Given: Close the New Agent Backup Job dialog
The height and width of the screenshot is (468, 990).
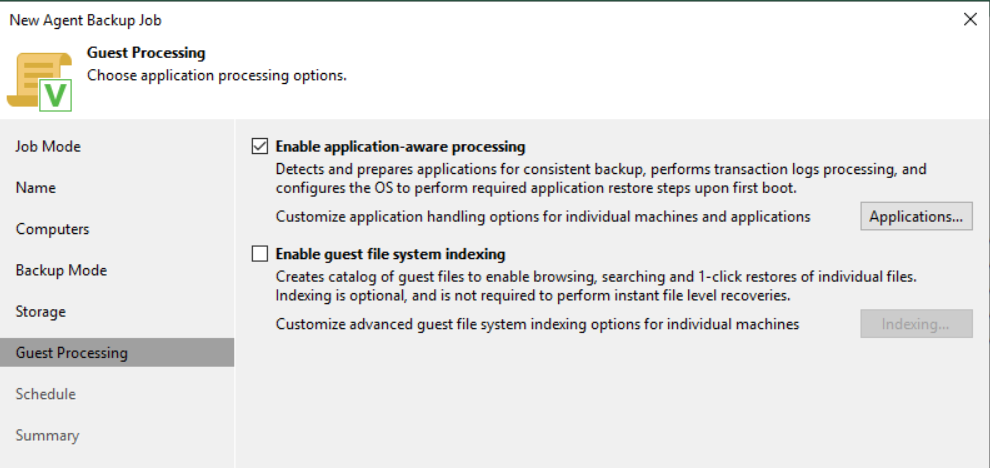Looking at the screenshot, I should tap(969, 19).
